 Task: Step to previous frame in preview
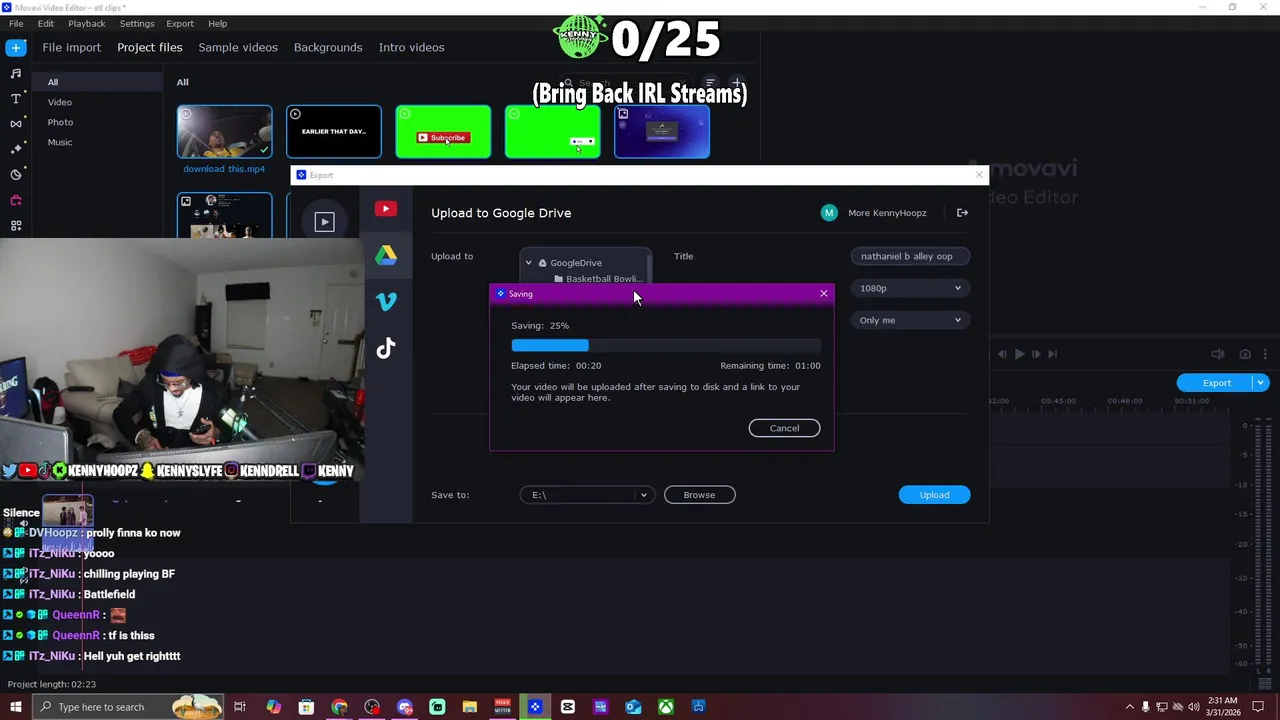(x=1002, y=354)
